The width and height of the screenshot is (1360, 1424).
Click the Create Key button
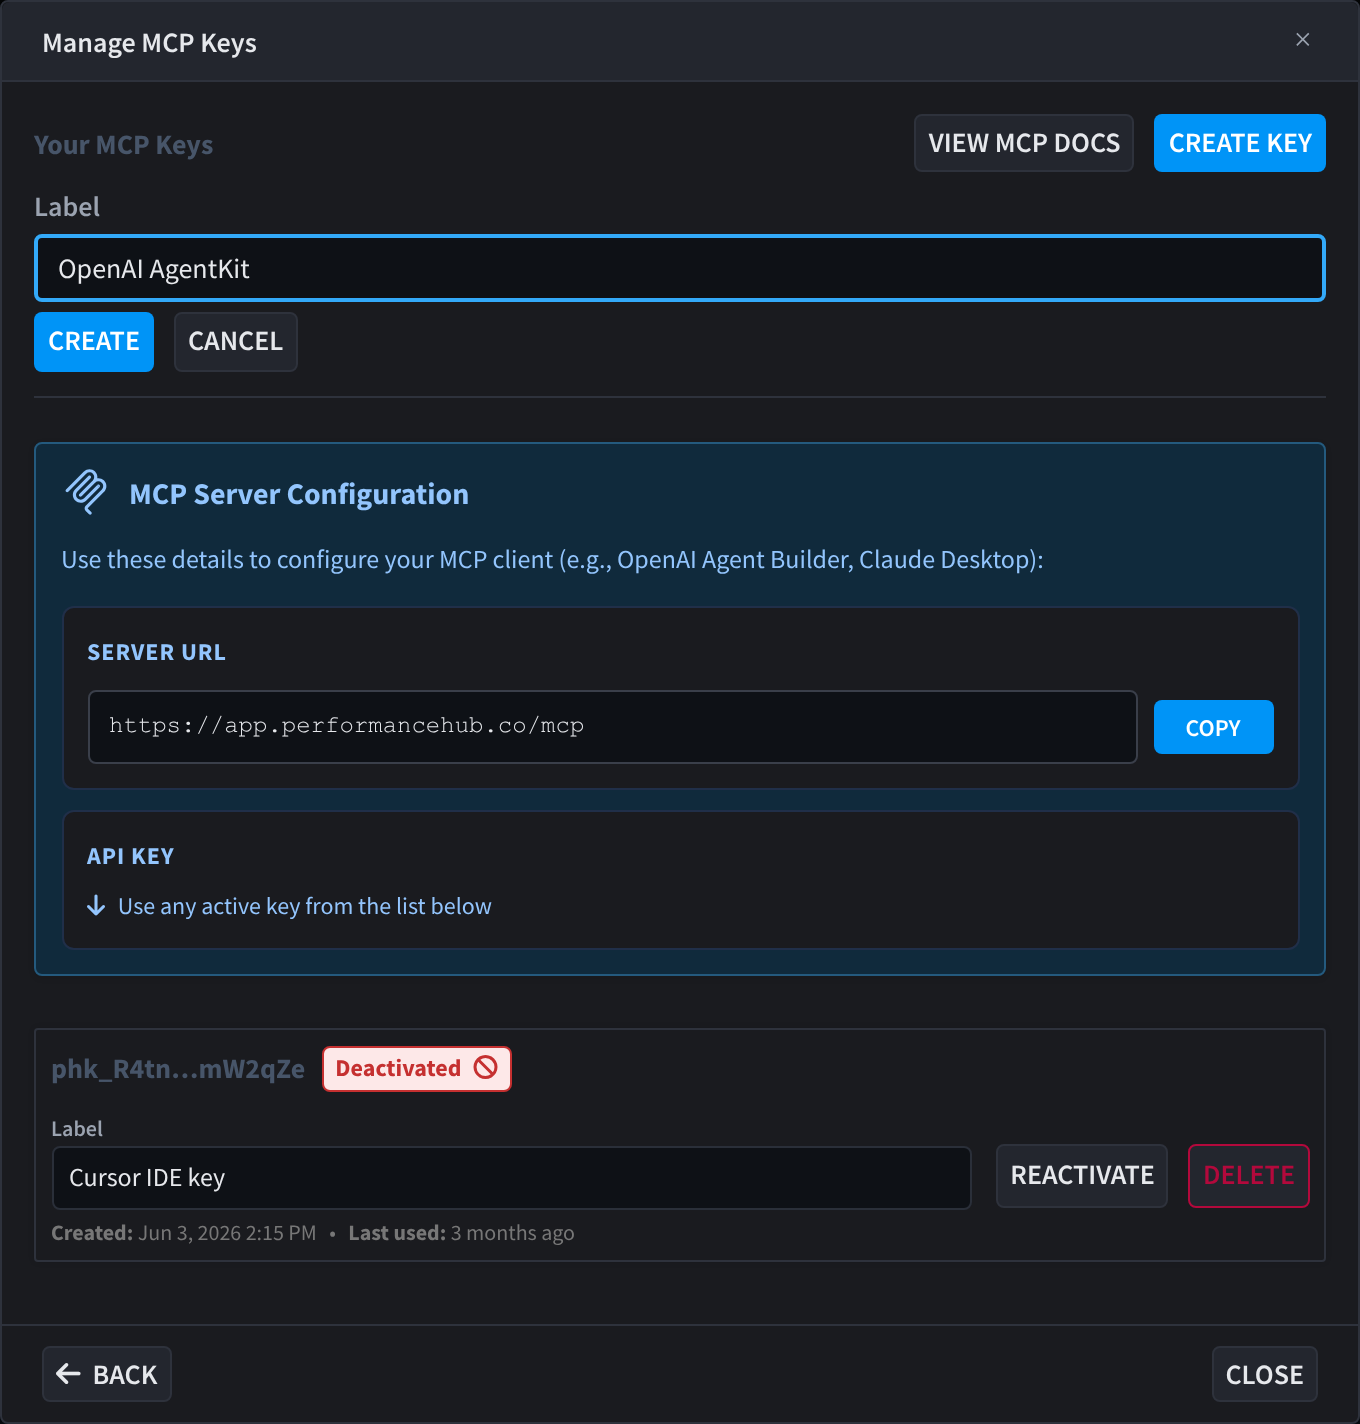click(1240, 143)
